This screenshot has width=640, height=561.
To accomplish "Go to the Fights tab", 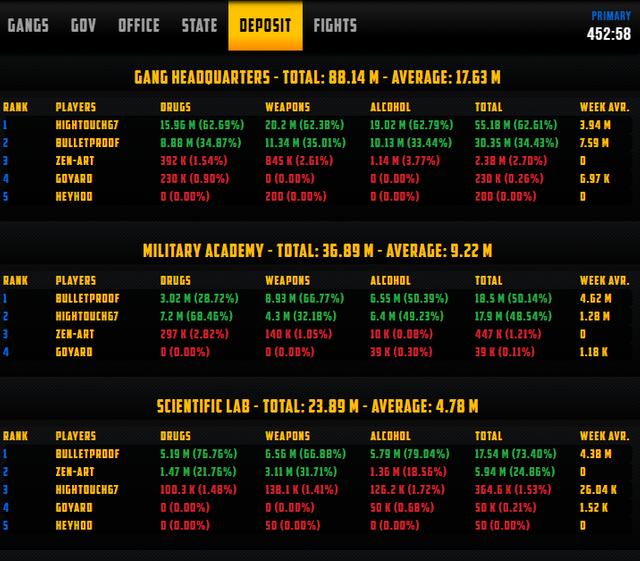I will [x=335, y=26].
